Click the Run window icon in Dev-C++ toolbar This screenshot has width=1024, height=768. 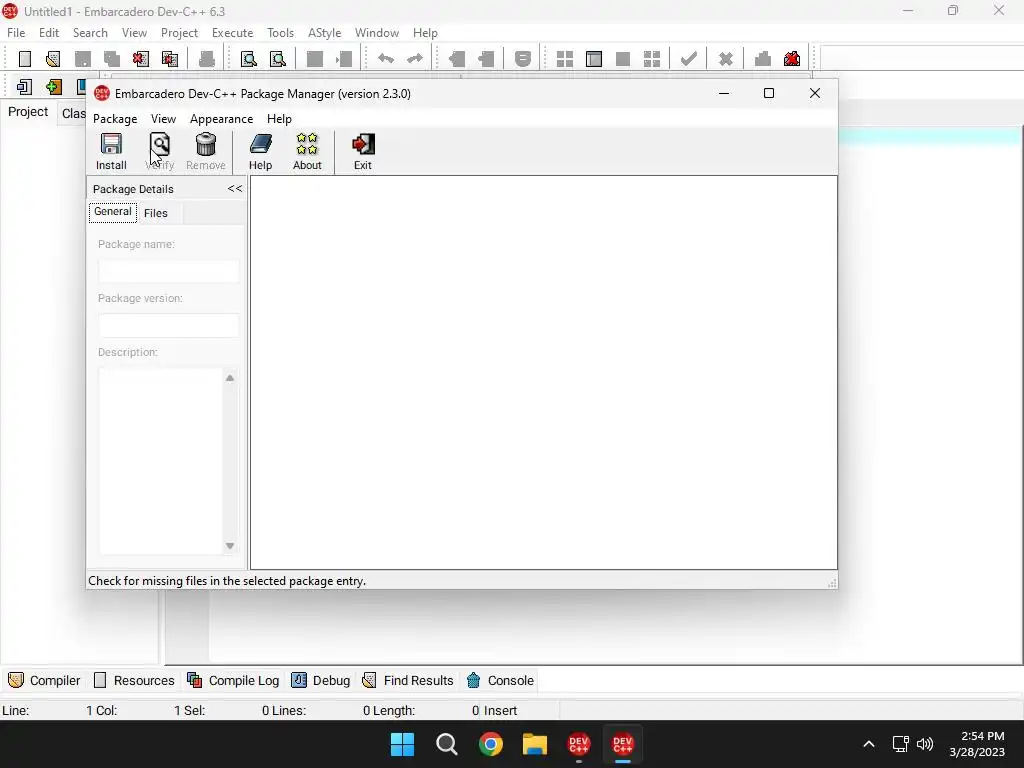pyautogui.click(x=594, y=59)
